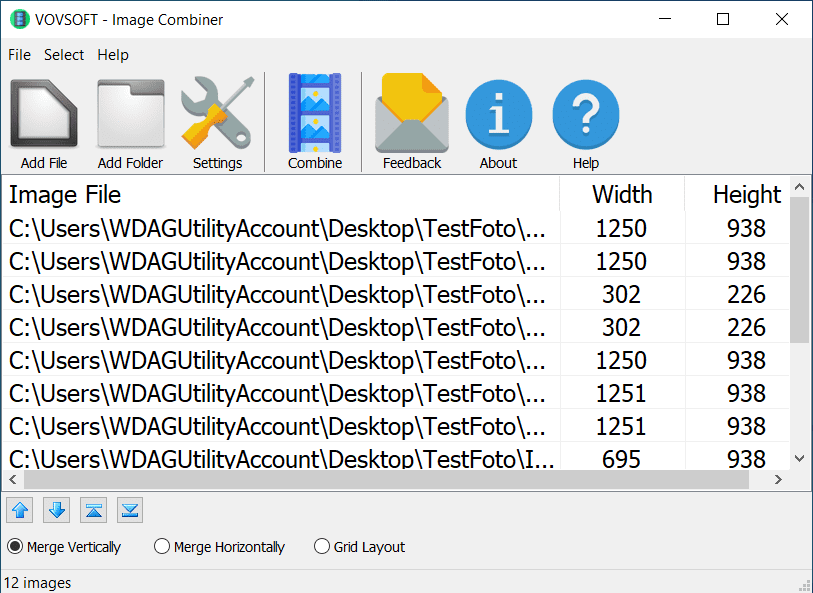Click the horizontal scrollbar right arrow
813x593 pixels.
tap(779, 480)
